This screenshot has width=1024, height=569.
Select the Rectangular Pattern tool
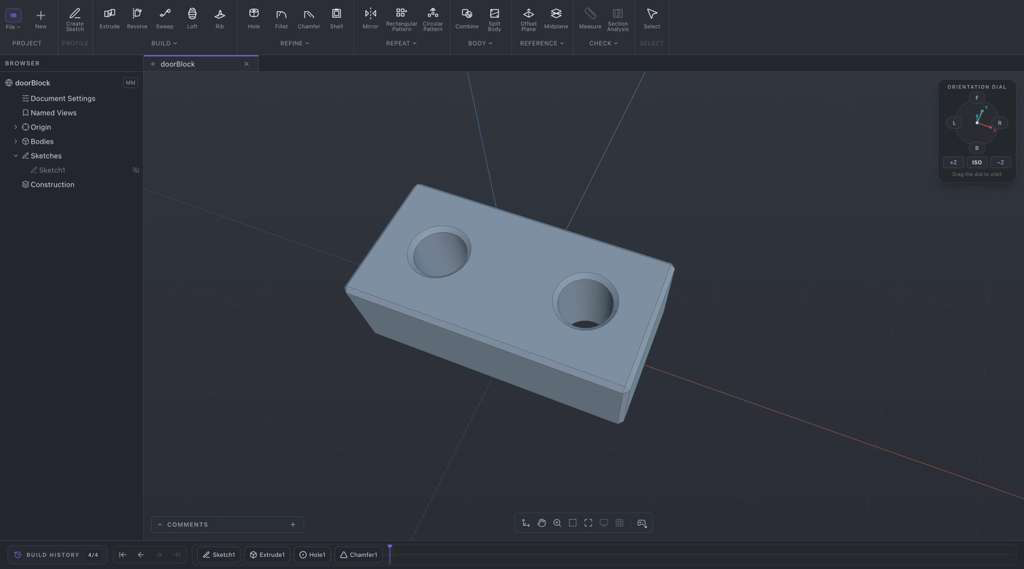402,19
